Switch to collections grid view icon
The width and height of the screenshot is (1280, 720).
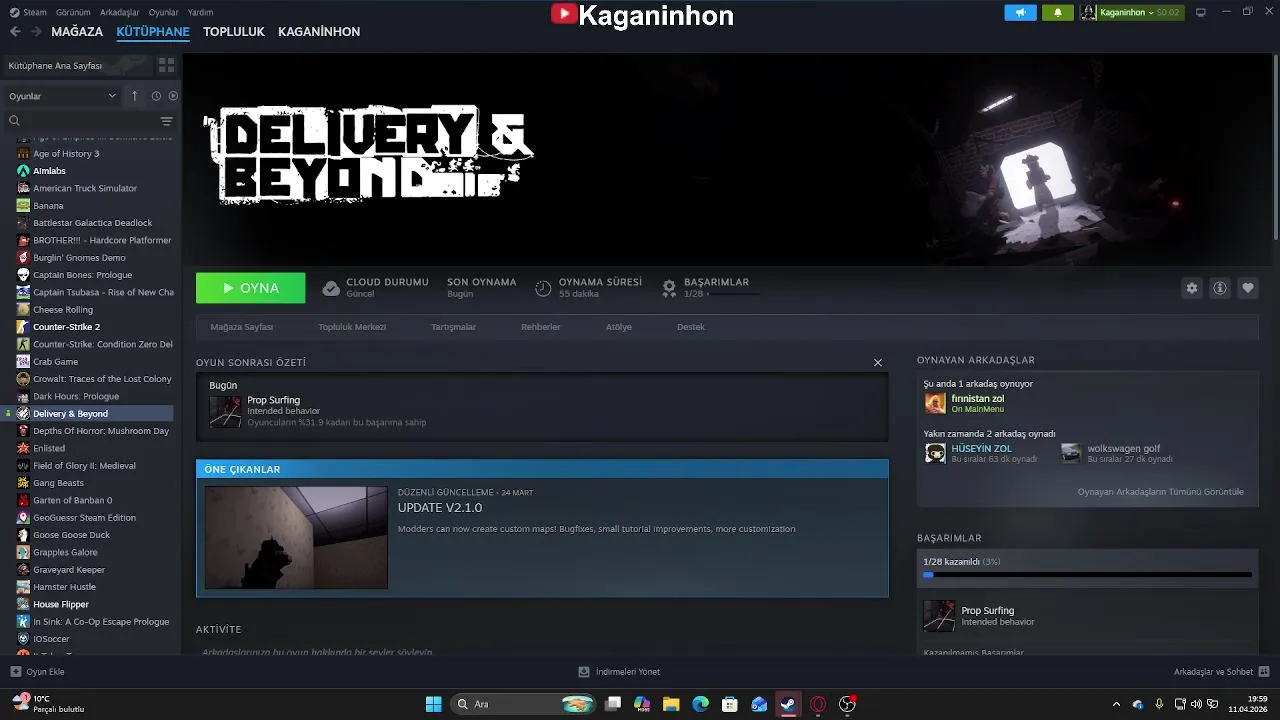[x=166, y=65]
